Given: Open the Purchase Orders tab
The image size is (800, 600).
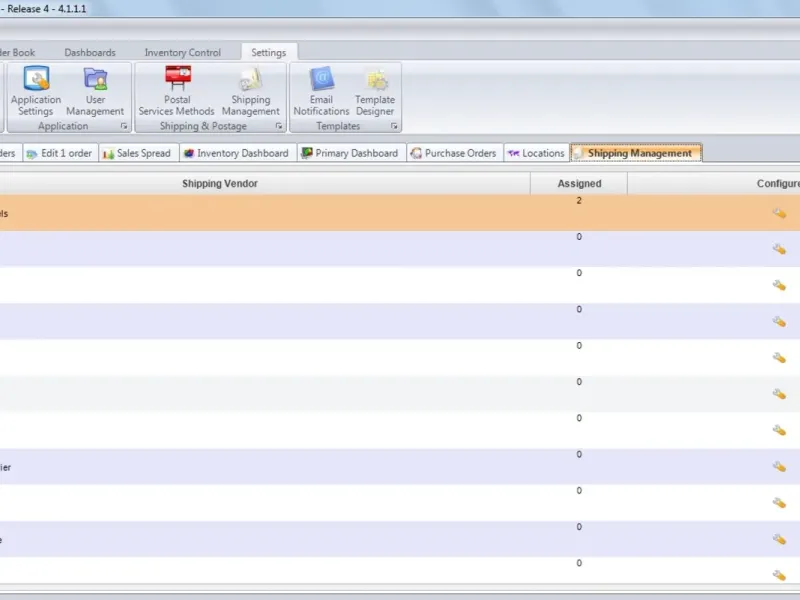Looking at the screenshot, I should click(x=455, y=153).
